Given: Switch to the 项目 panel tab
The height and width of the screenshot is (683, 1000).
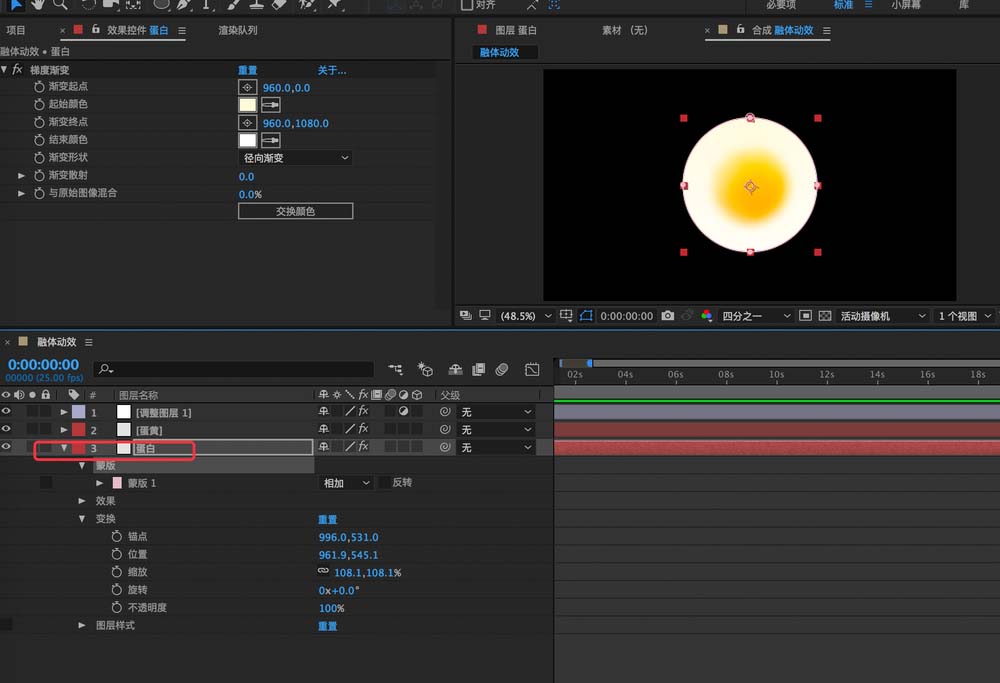Looking at the screenshot, I should [16, 31].
